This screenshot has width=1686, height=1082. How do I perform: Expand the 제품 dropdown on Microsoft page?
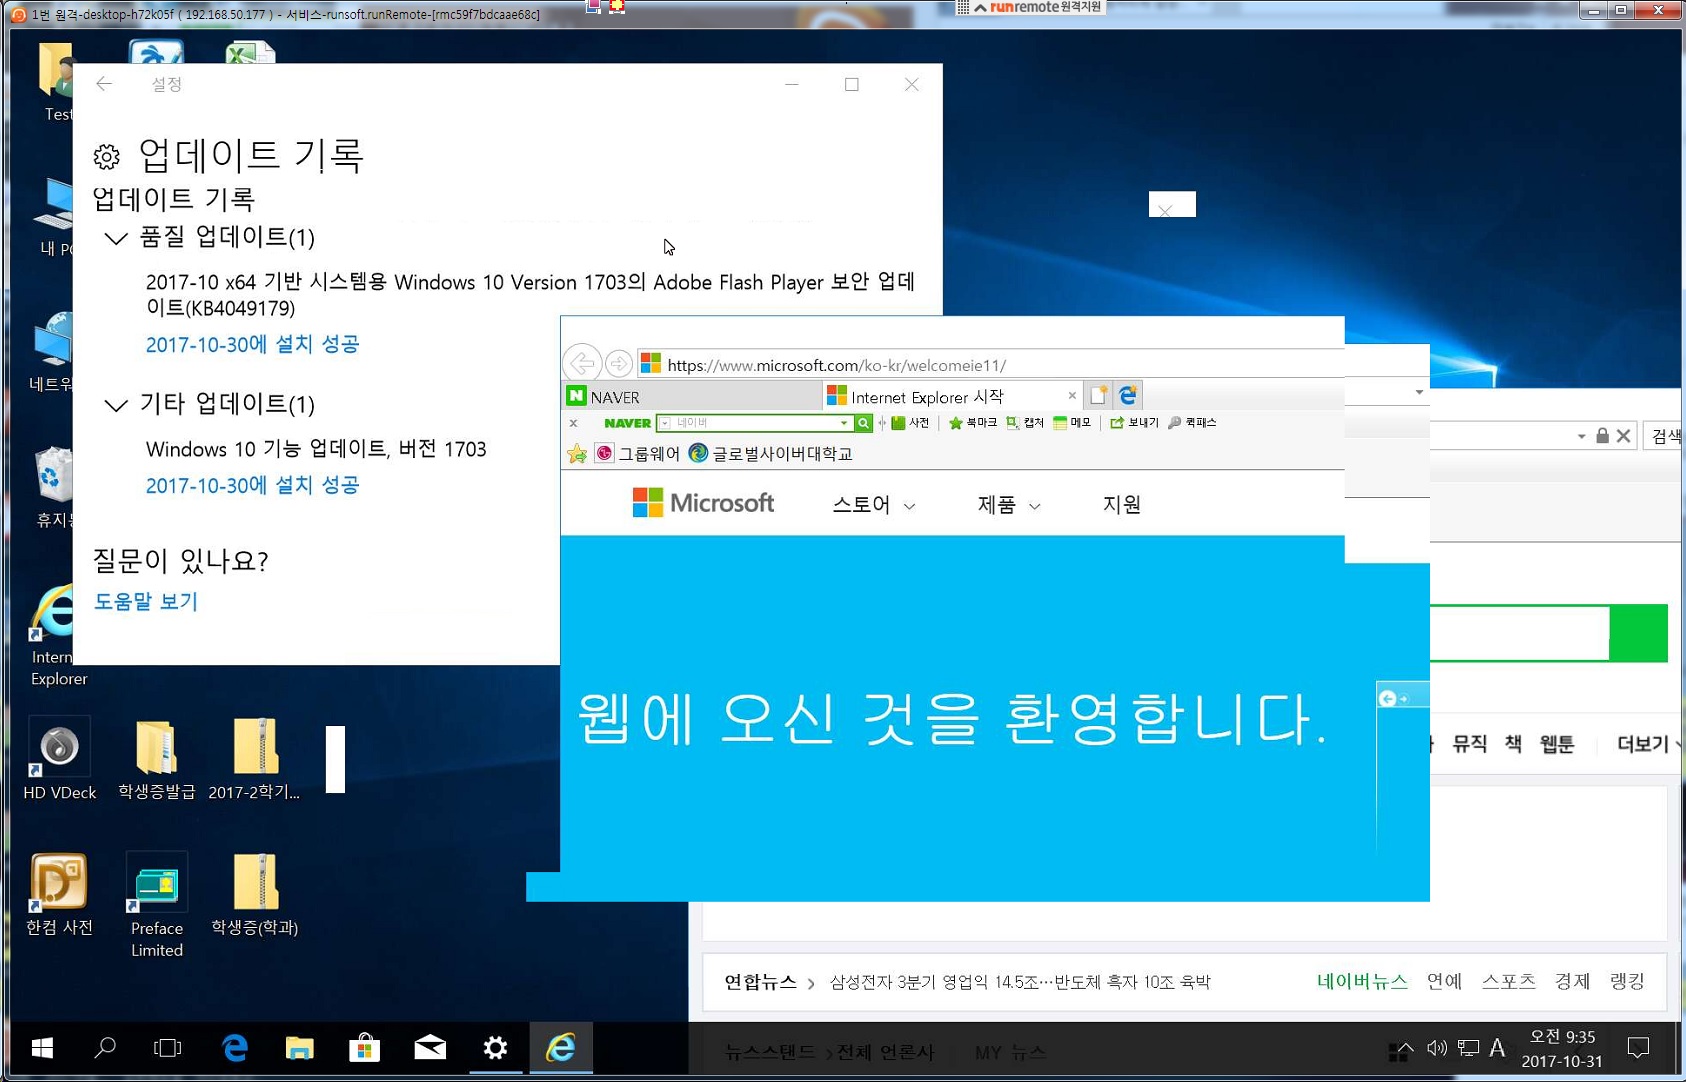click(1008, 505)
